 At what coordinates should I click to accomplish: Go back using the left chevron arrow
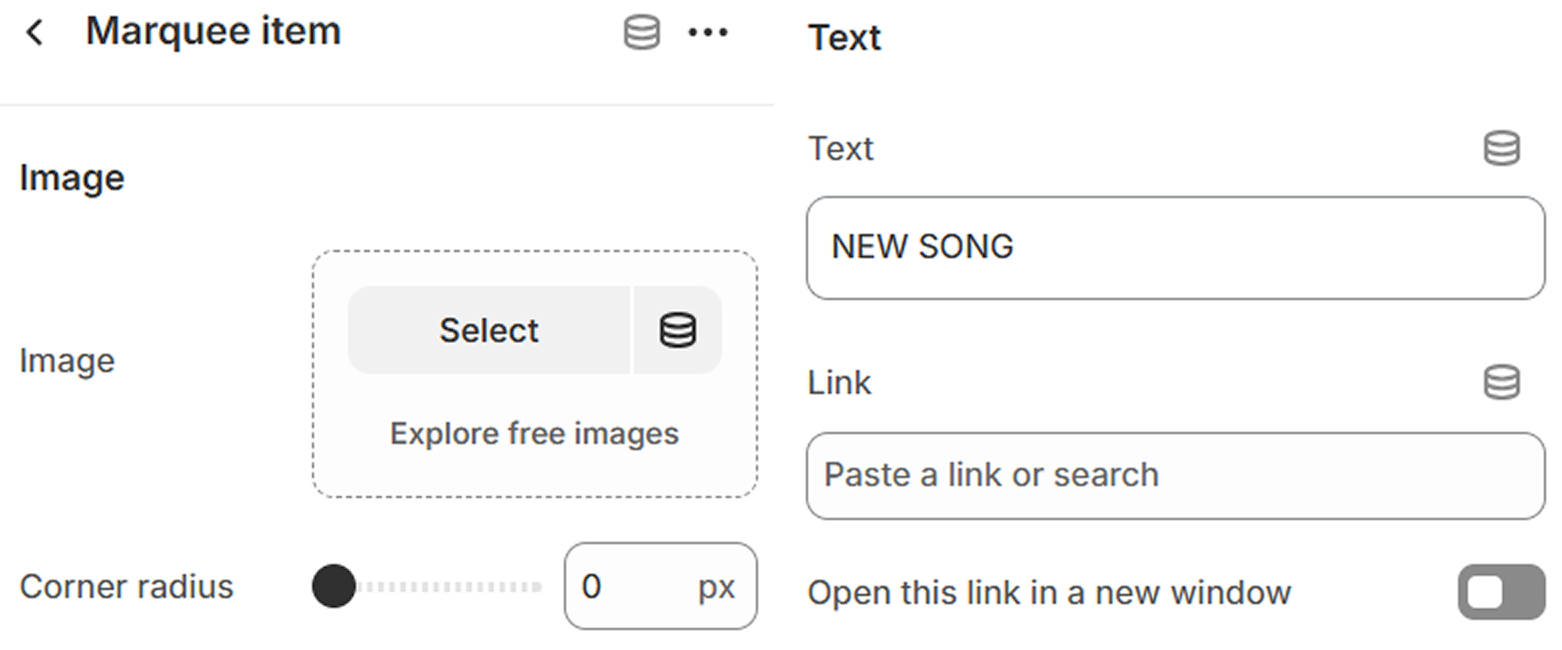pyautogui.click(x=35, y=32)
